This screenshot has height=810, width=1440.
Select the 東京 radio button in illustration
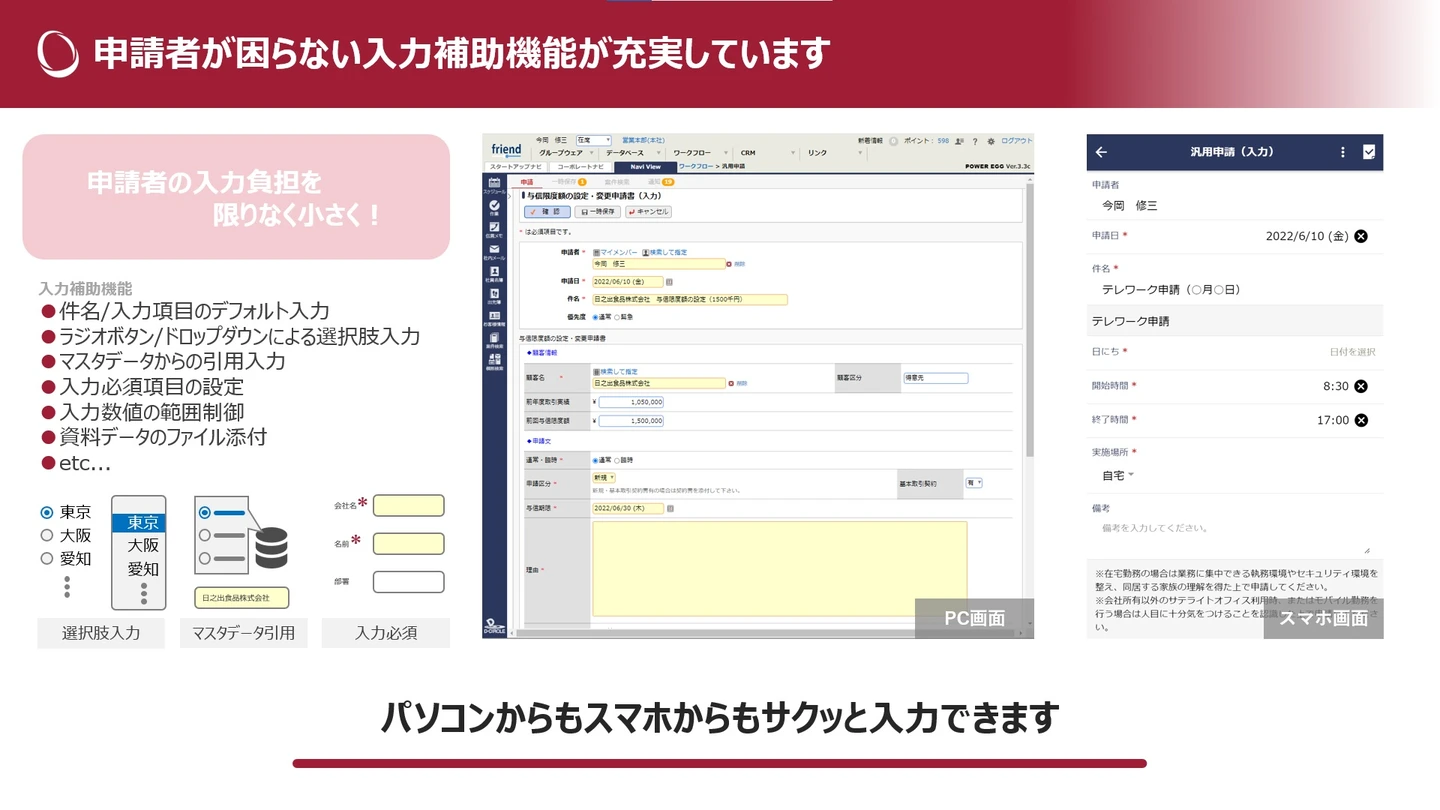coord(47,512)
